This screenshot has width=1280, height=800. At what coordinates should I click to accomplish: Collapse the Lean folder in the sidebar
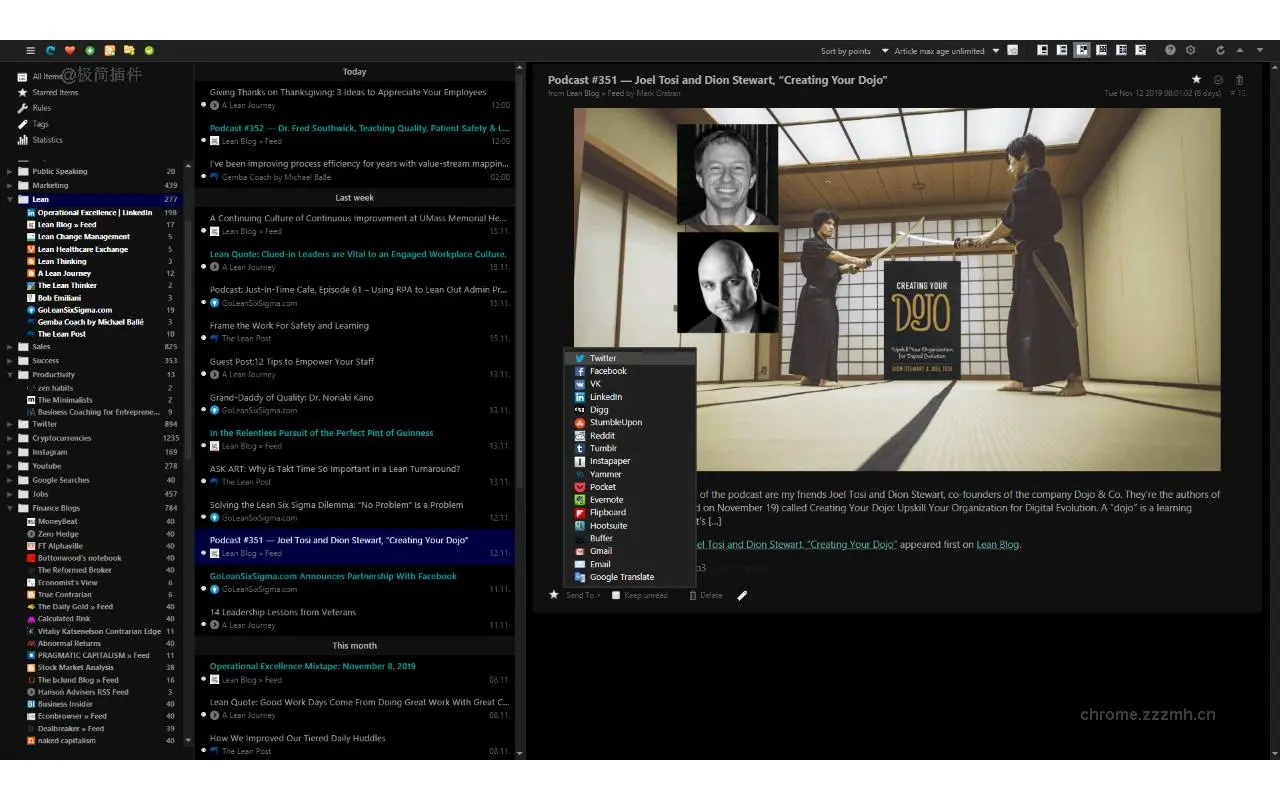click(x=10, y=199)
